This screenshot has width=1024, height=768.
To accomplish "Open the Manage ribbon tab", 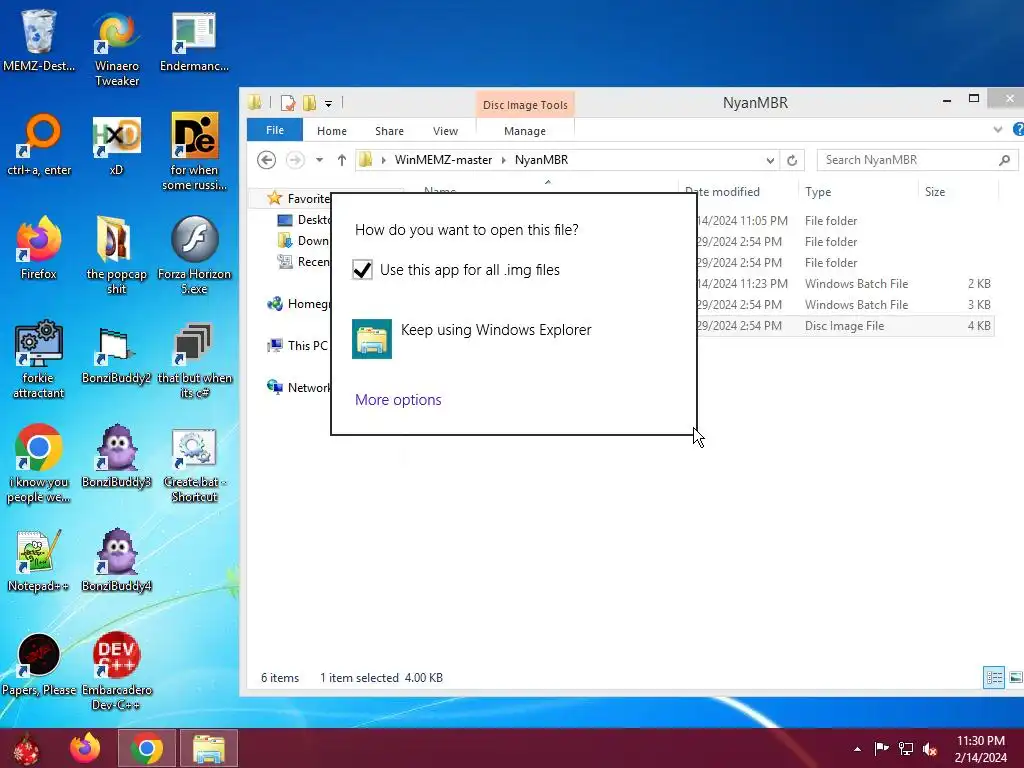I will pyautogui.click(x=524, y=131).
